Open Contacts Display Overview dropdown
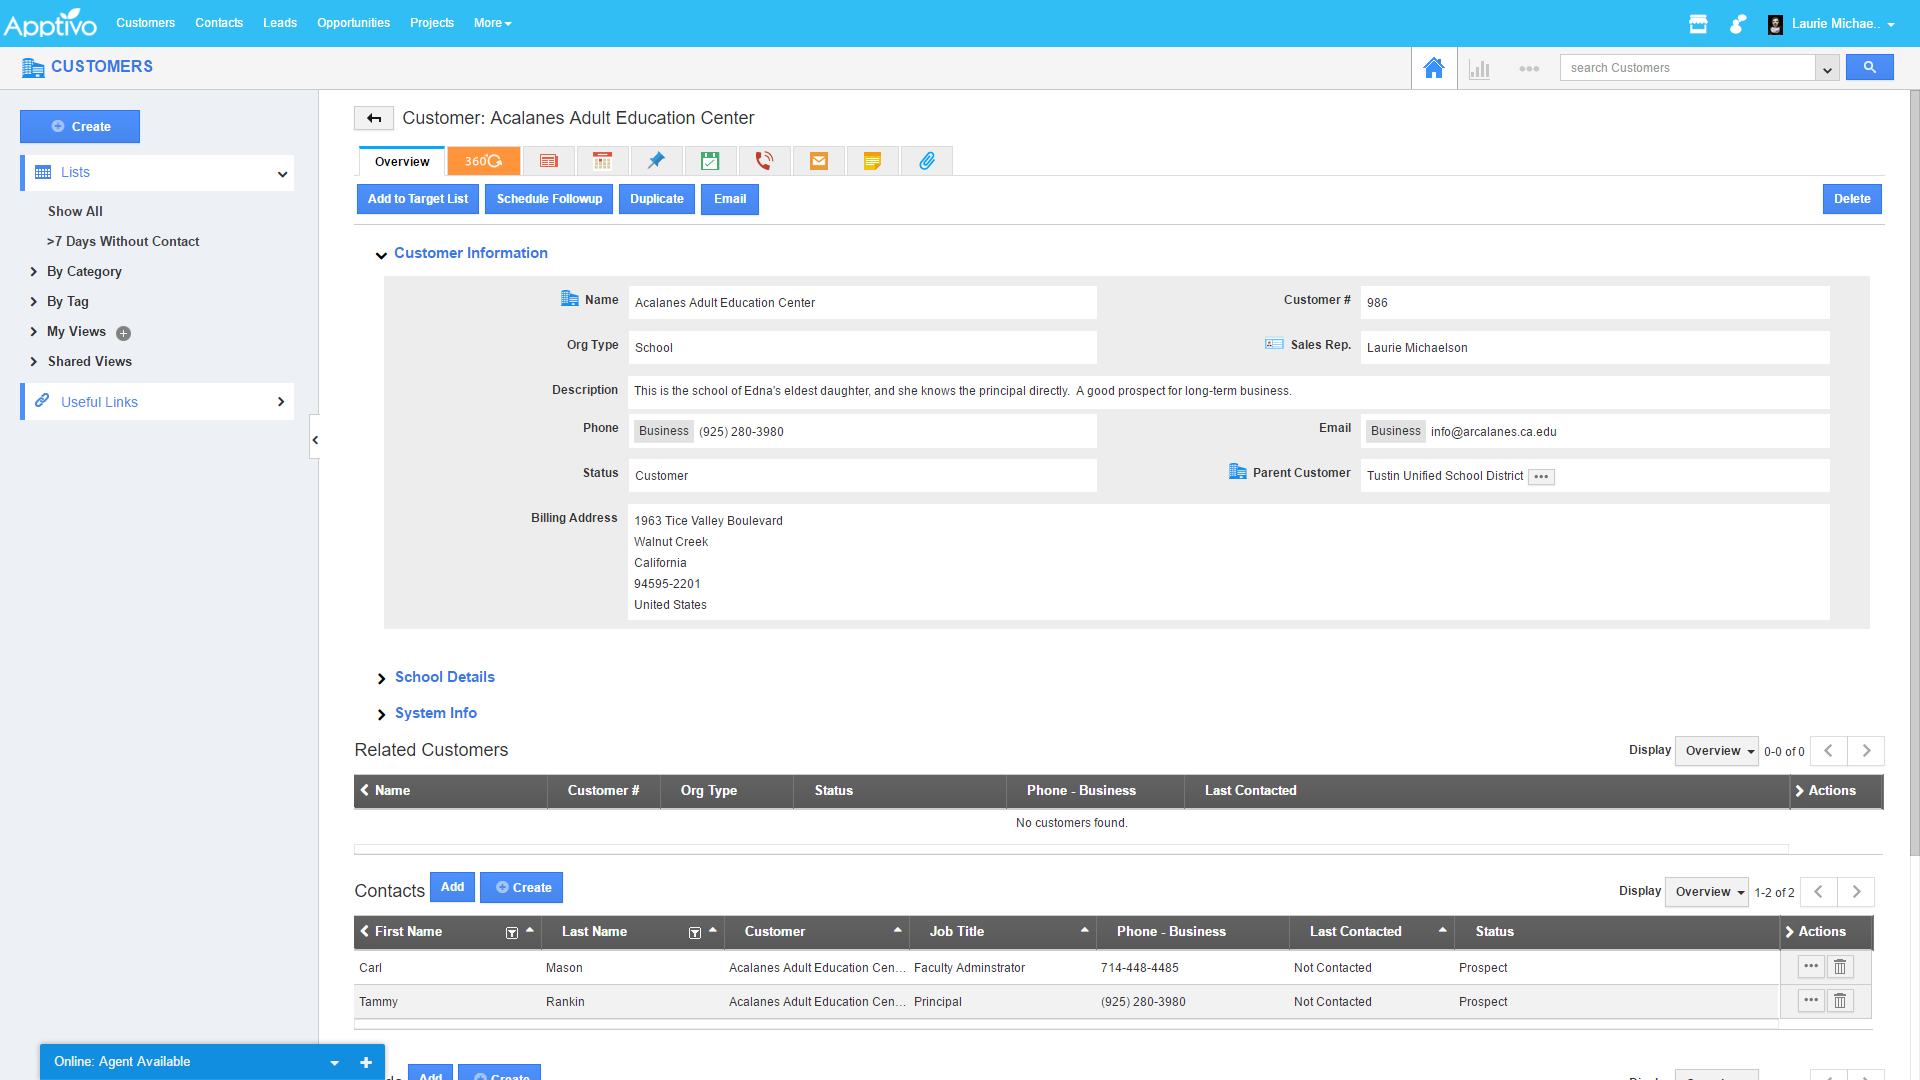Image resolution: width=1920 pixels, height=1080 pixels. click(x=1707, y=892)
